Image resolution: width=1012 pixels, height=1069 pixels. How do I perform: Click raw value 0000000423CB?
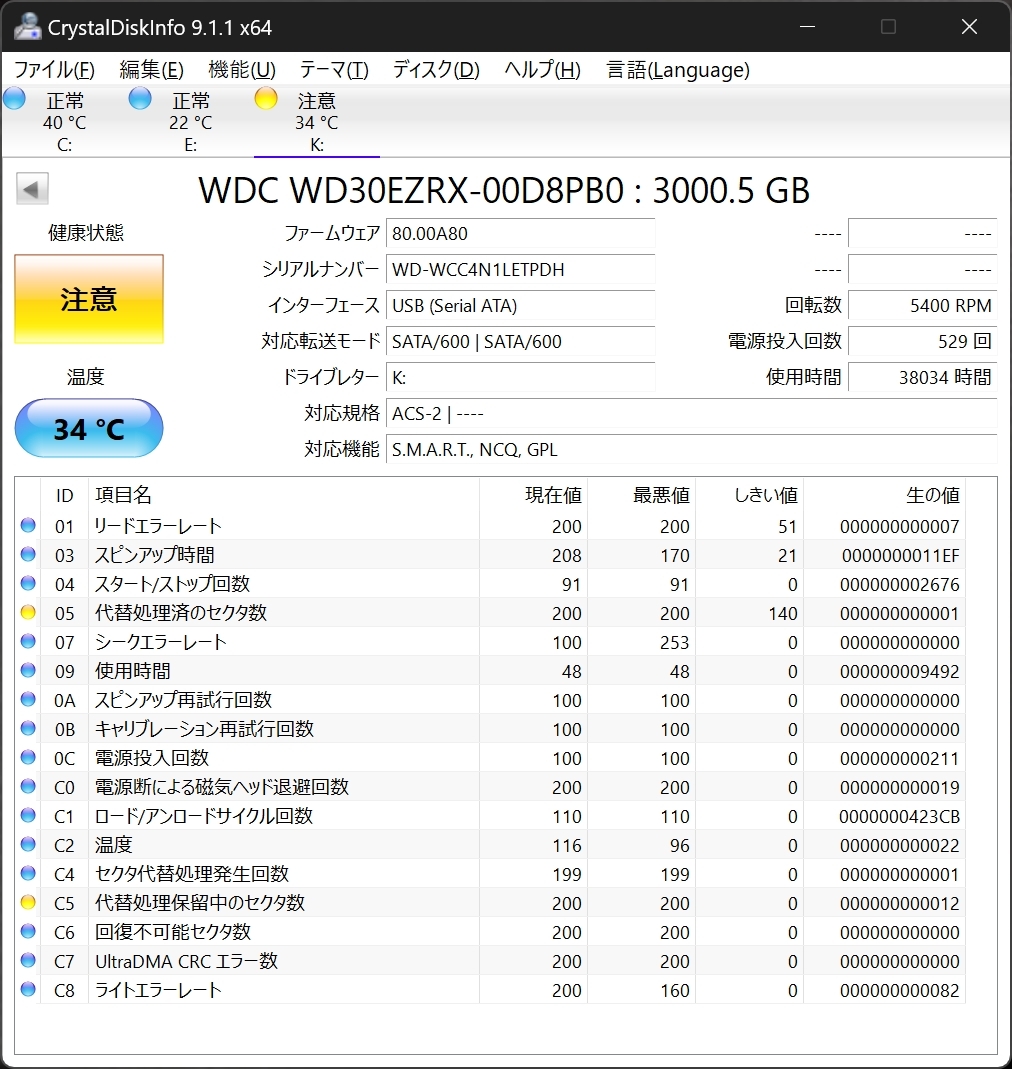899,817
